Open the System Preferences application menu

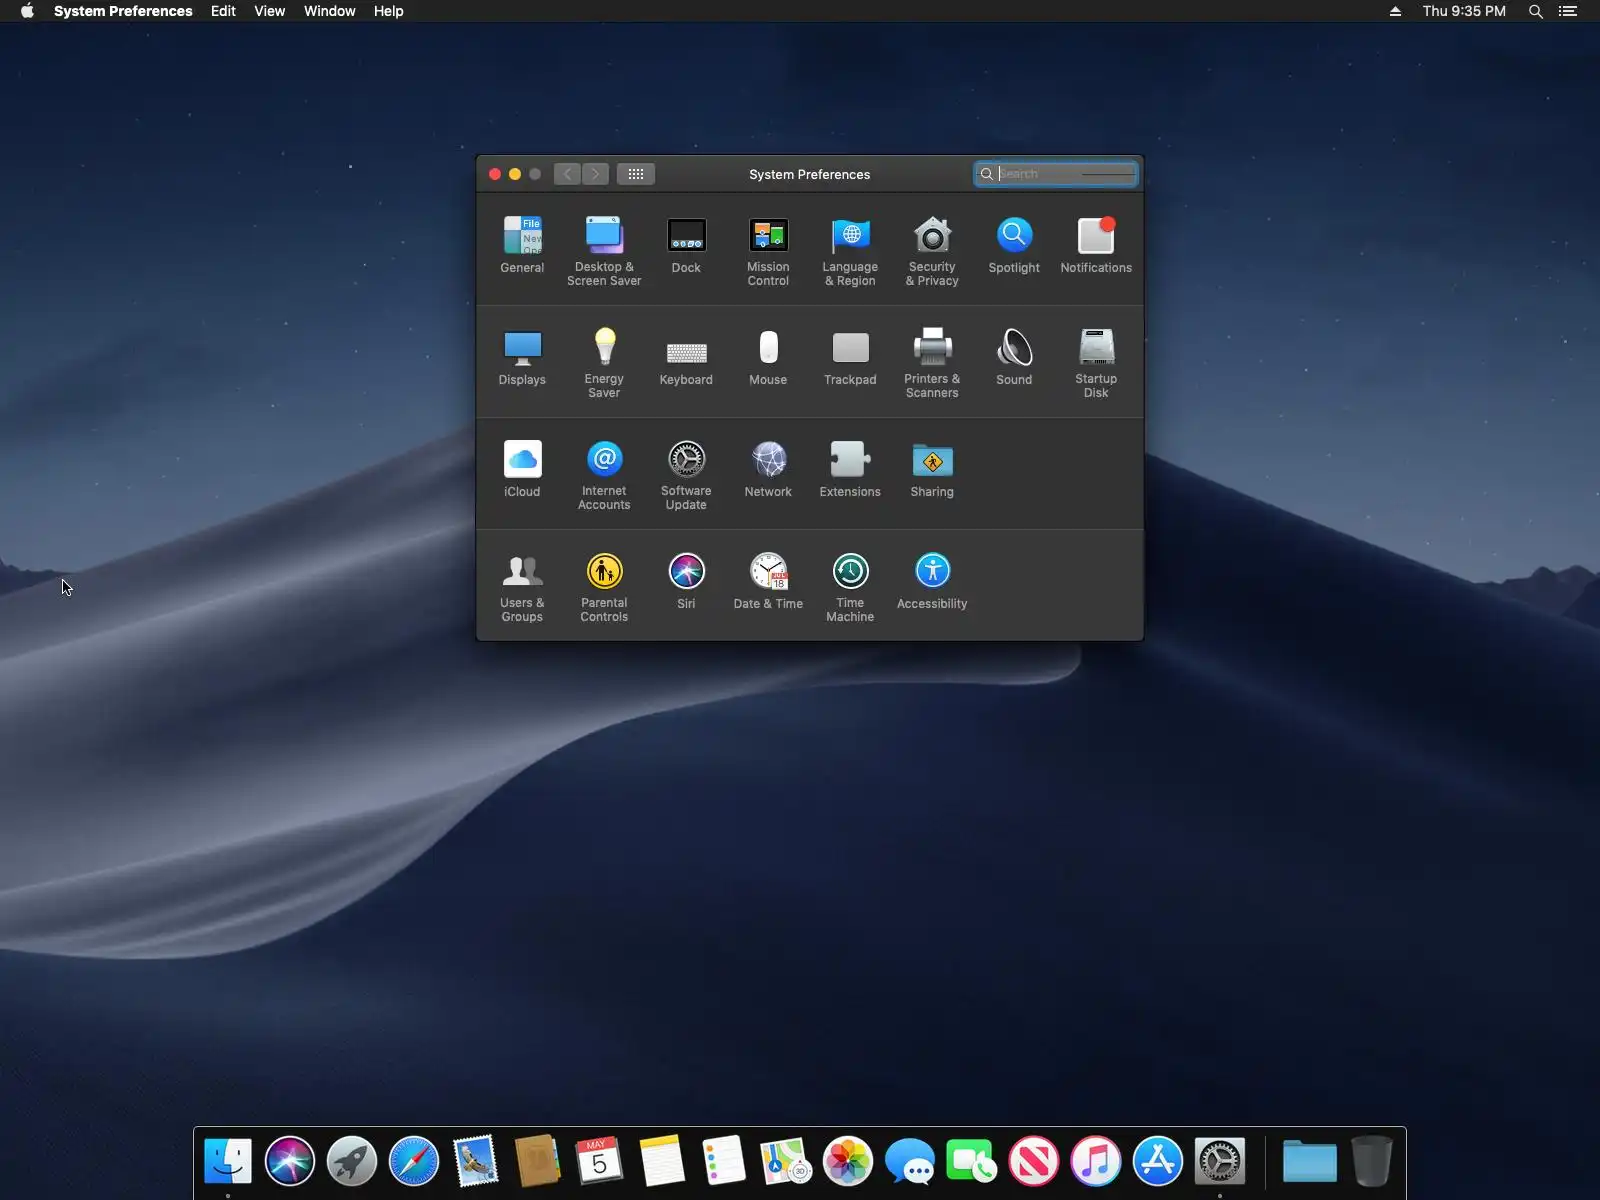click(x=123, y=11)
